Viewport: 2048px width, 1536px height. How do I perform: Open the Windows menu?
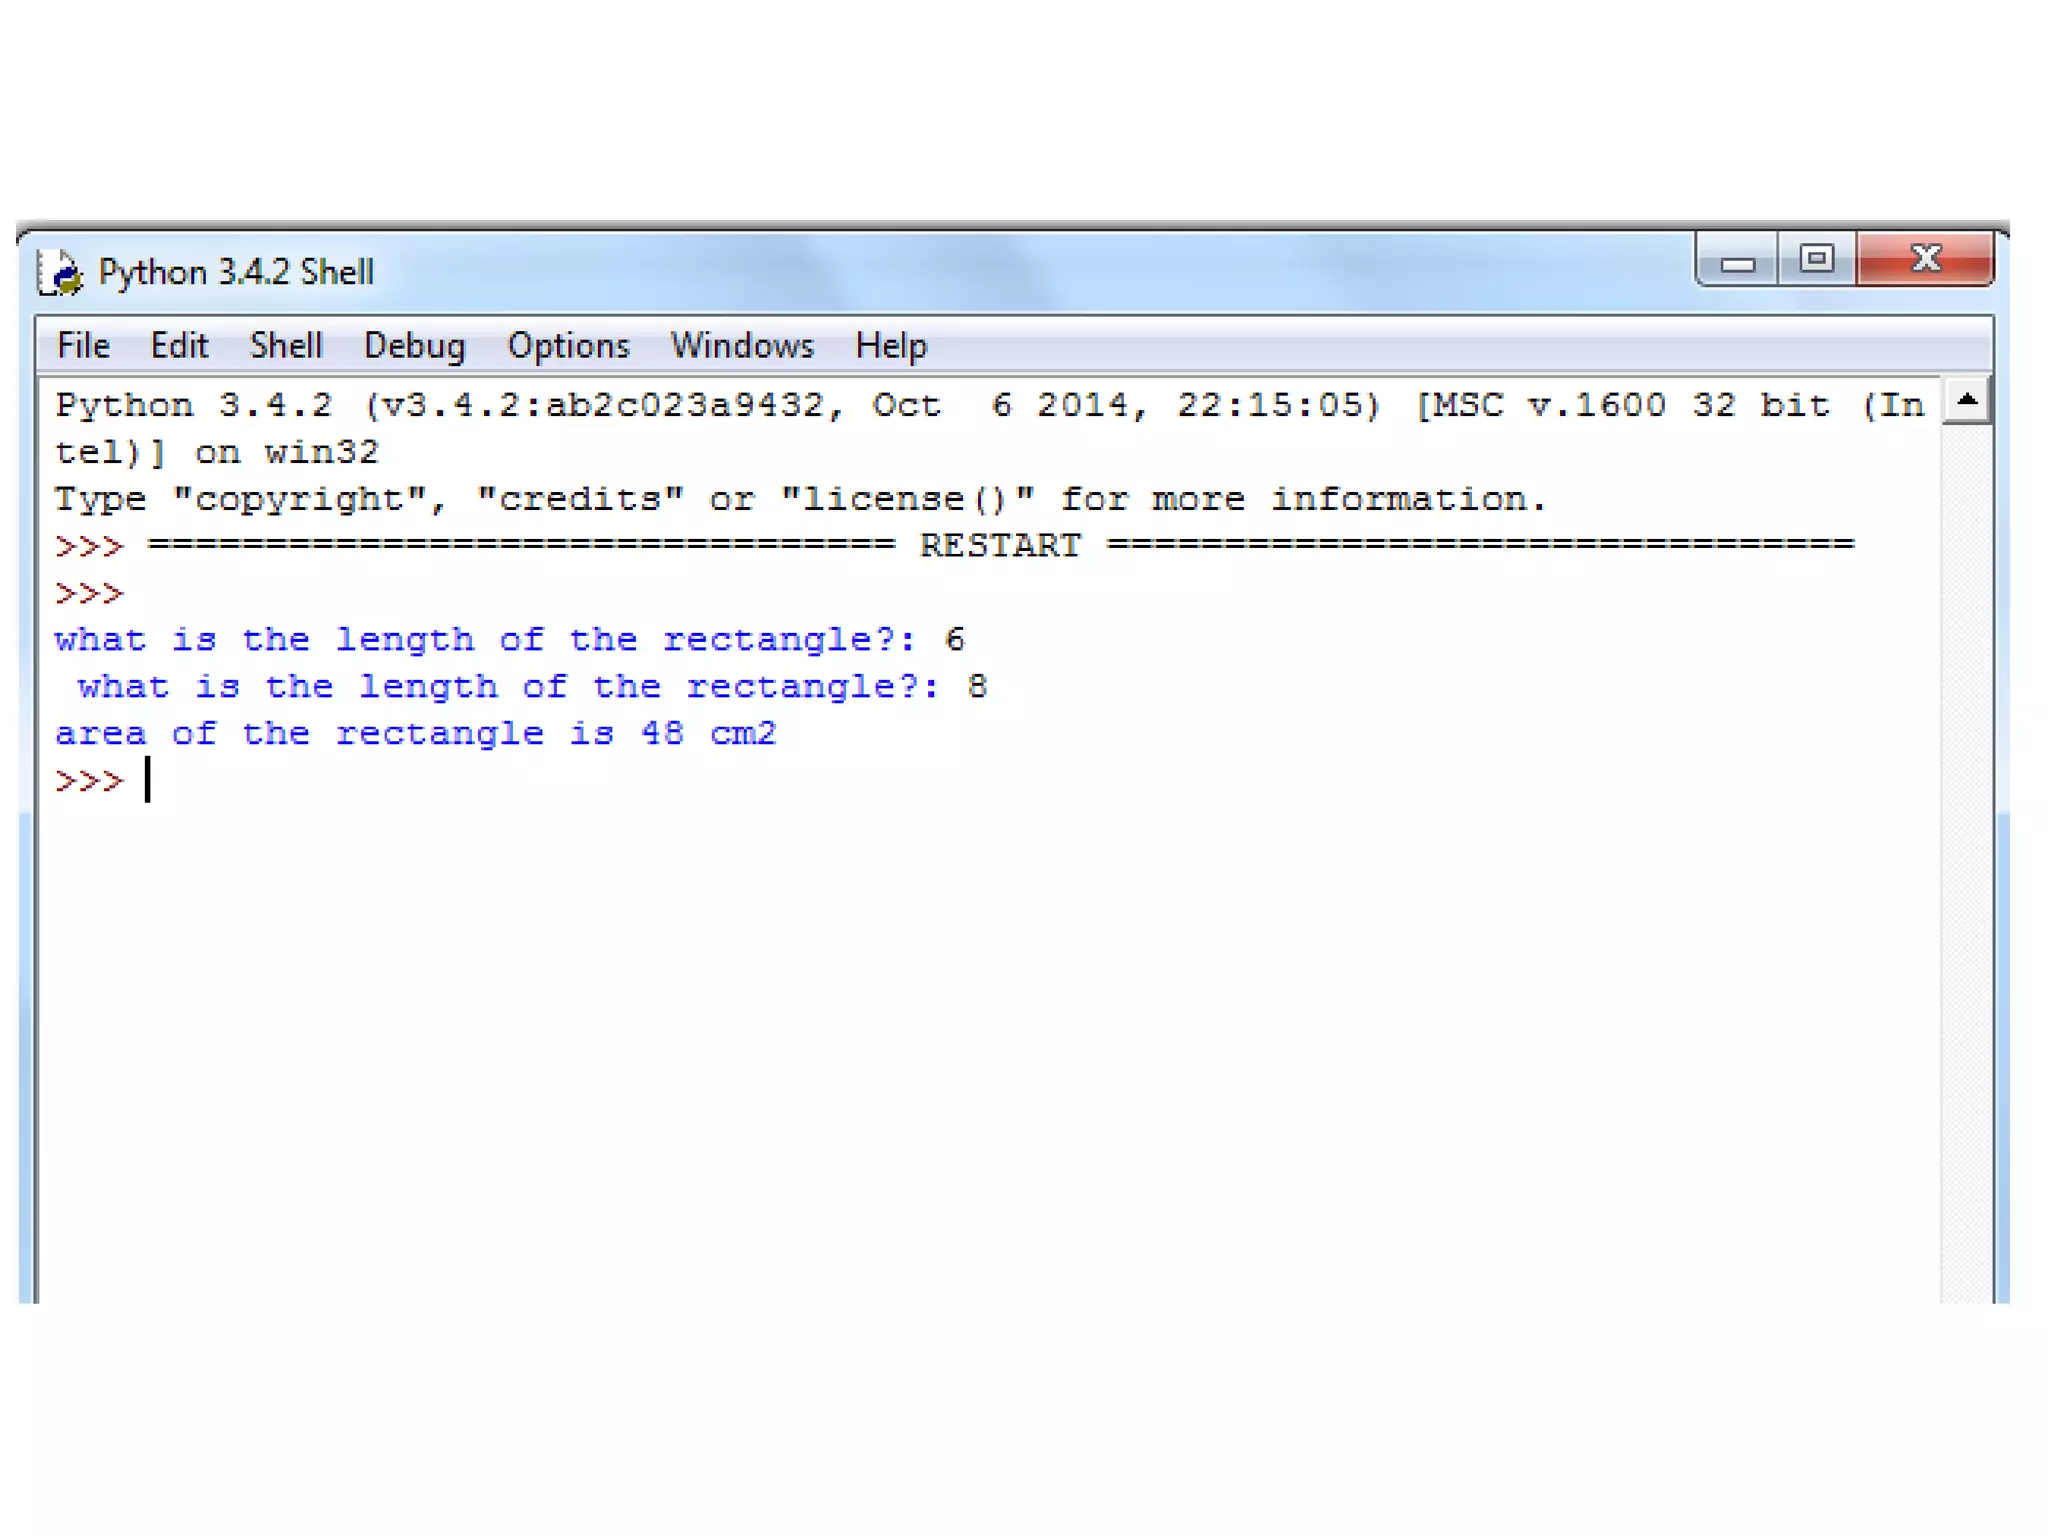742,346
